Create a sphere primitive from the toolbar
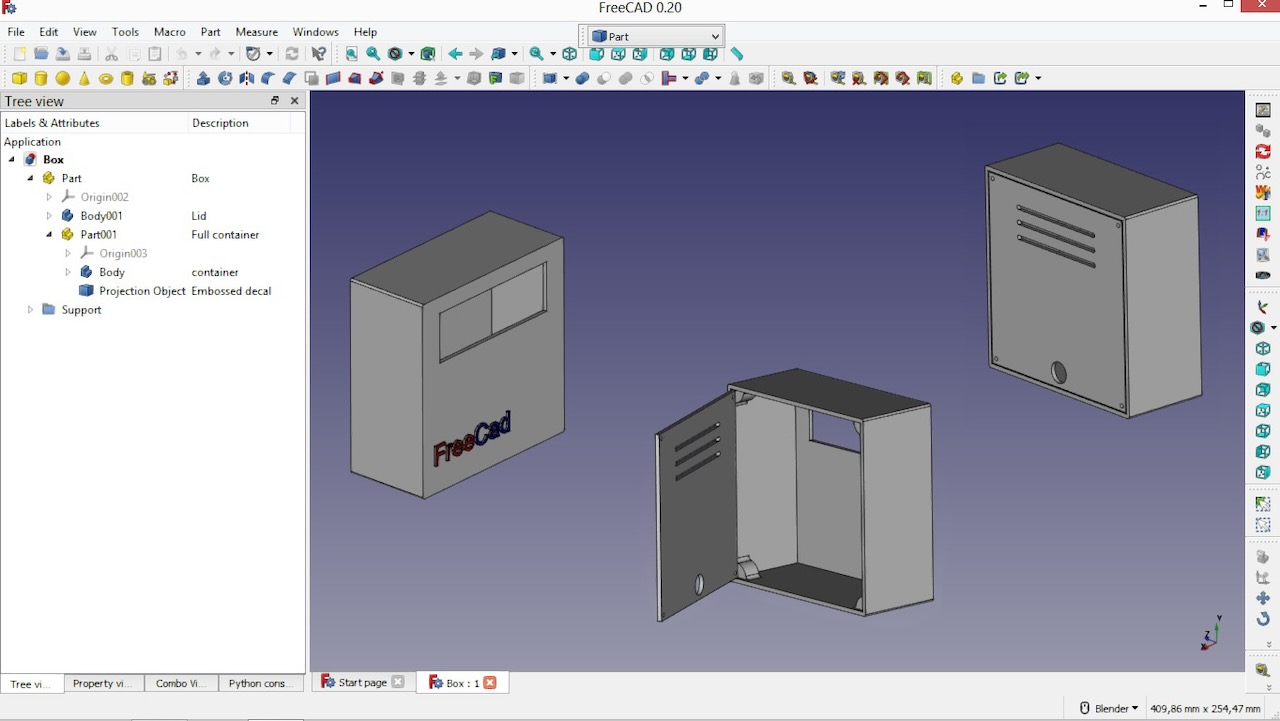 [x=62, y=78]
